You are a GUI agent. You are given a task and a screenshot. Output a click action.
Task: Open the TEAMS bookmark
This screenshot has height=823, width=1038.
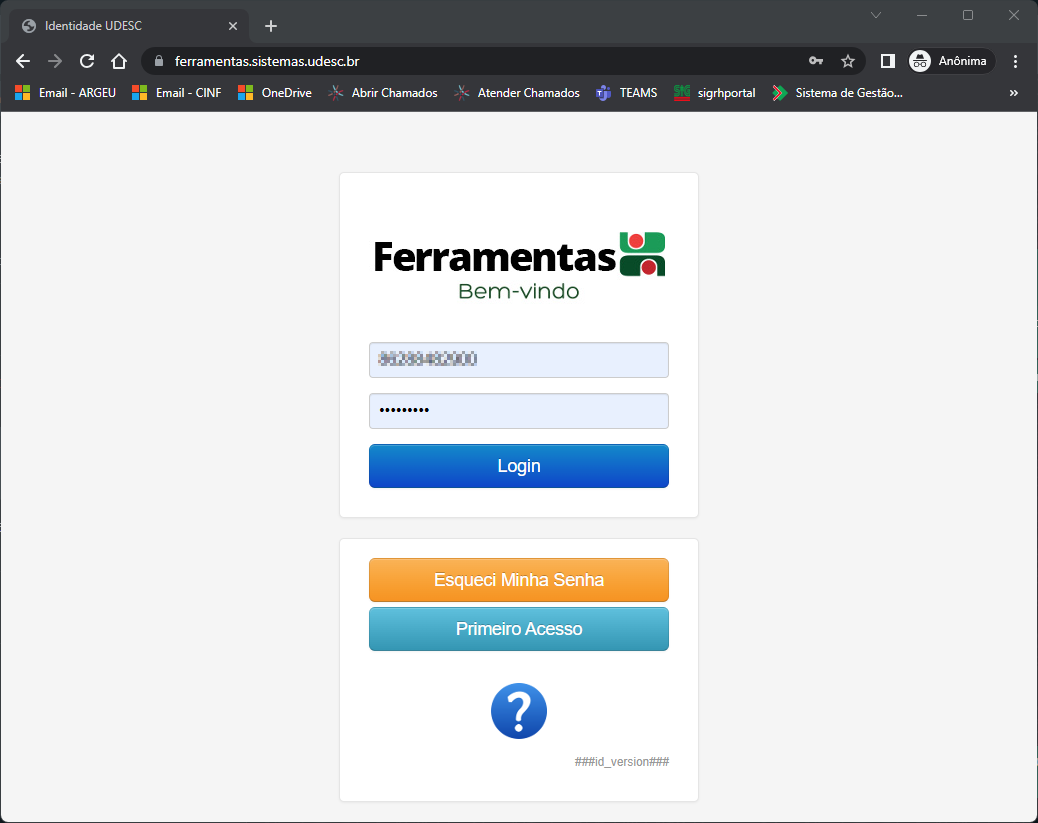tap(626, 93)
